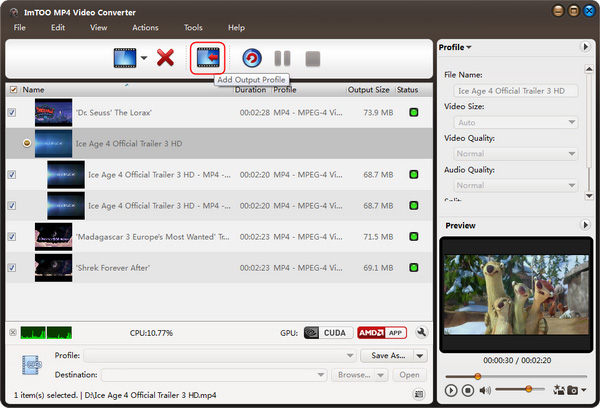The width and height of the screenshot is (600, 408).
Task: Click the clip-effects icon left of the camera
Action: point(558,390)
